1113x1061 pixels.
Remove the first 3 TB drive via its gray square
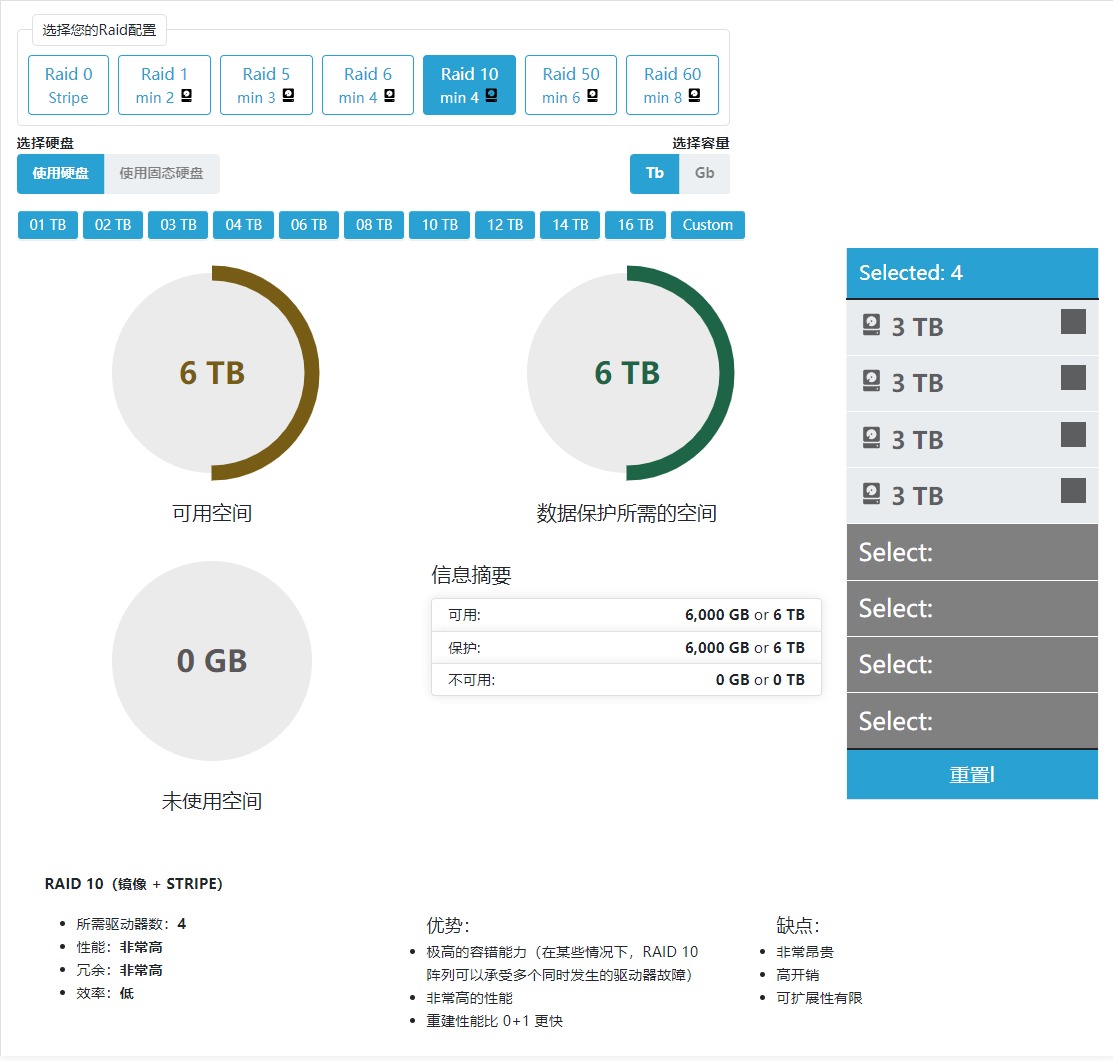coord(1073,321)
